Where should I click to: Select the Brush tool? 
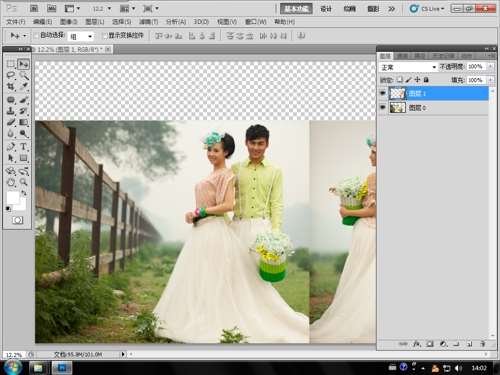coord(23,99)
